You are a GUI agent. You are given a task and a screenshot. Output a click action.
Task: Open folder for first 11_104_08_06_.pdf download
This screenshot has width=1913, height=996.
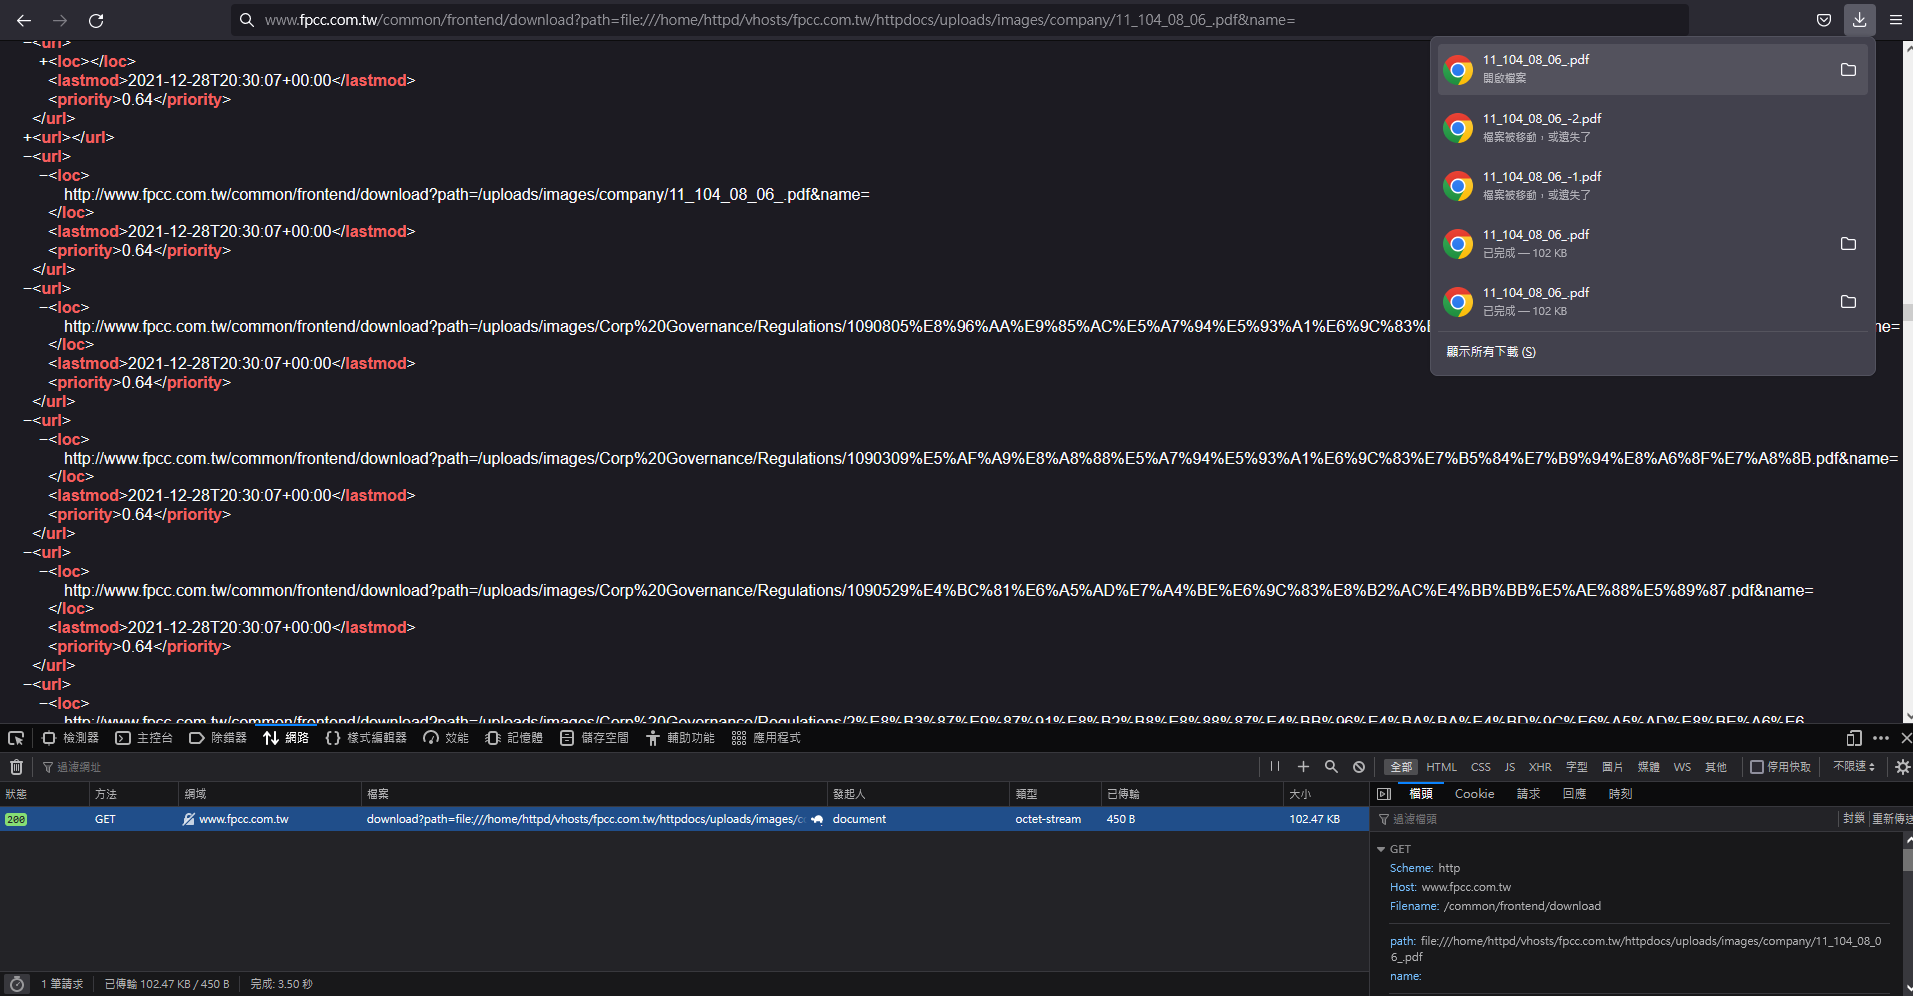point(1848,70)
